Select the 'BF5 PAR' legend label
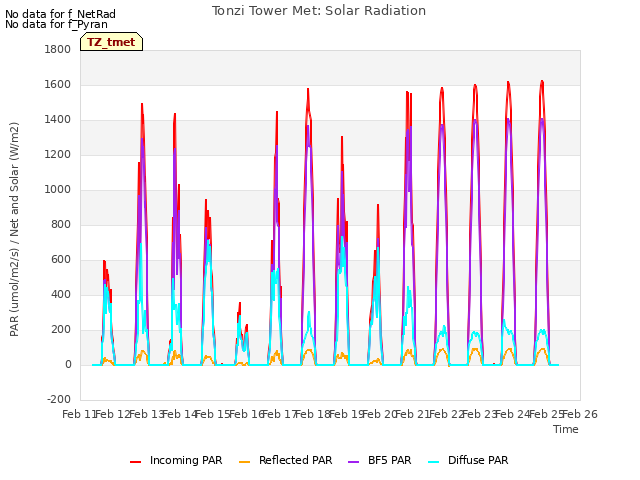 pos(389,460)
